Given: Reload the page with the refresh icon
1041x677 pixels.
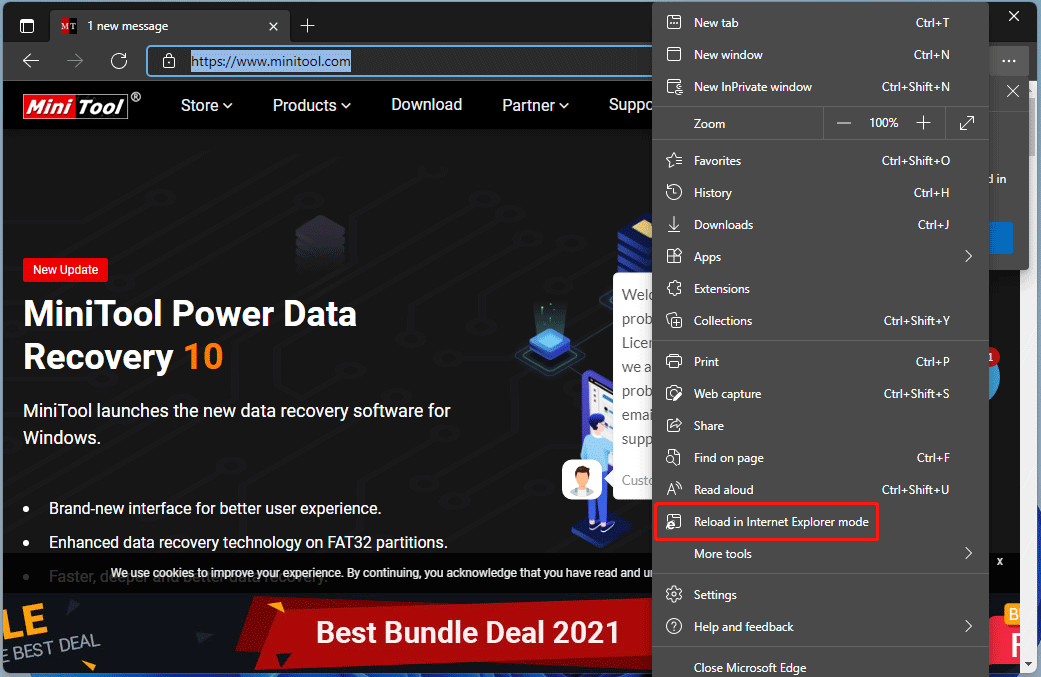Looking at the screenshot, I should point(118,61).
